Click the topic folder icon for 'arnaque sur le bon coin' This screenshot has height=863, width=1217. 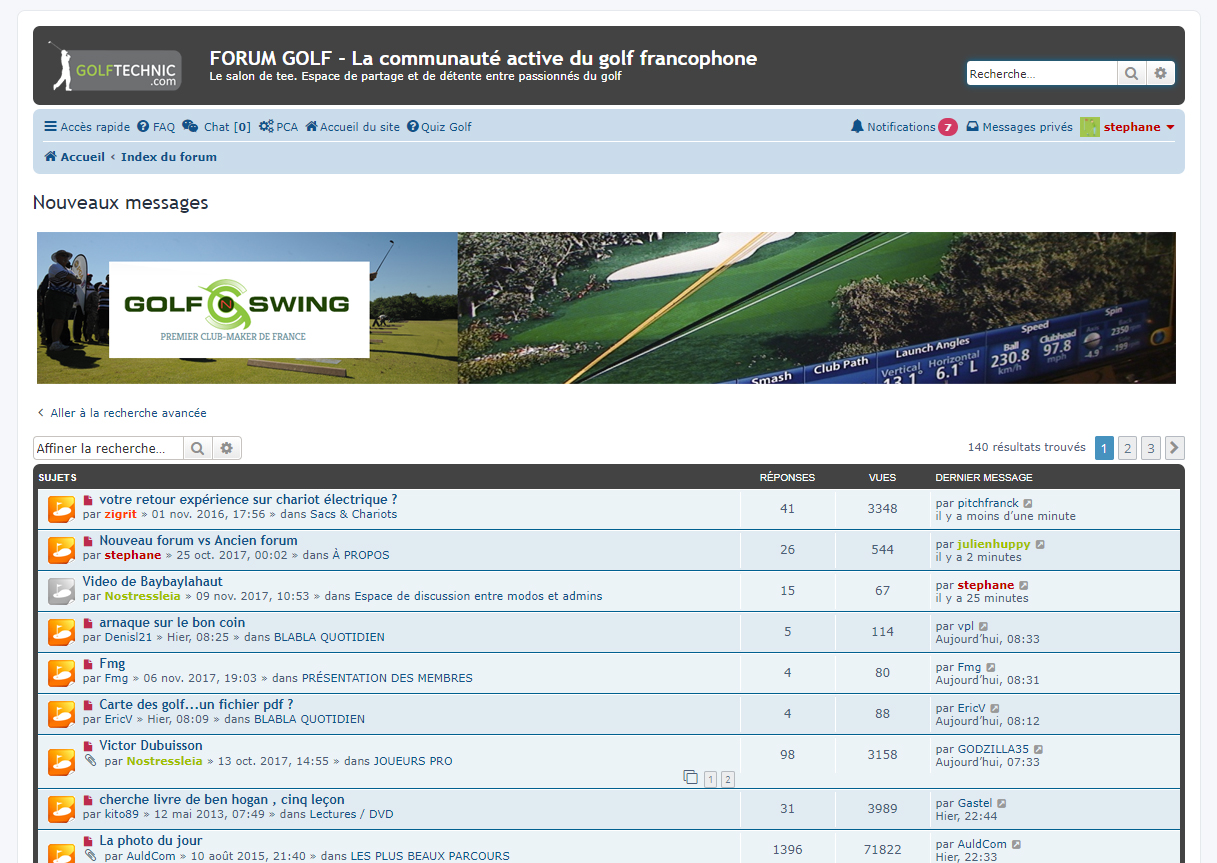[62, 631]
